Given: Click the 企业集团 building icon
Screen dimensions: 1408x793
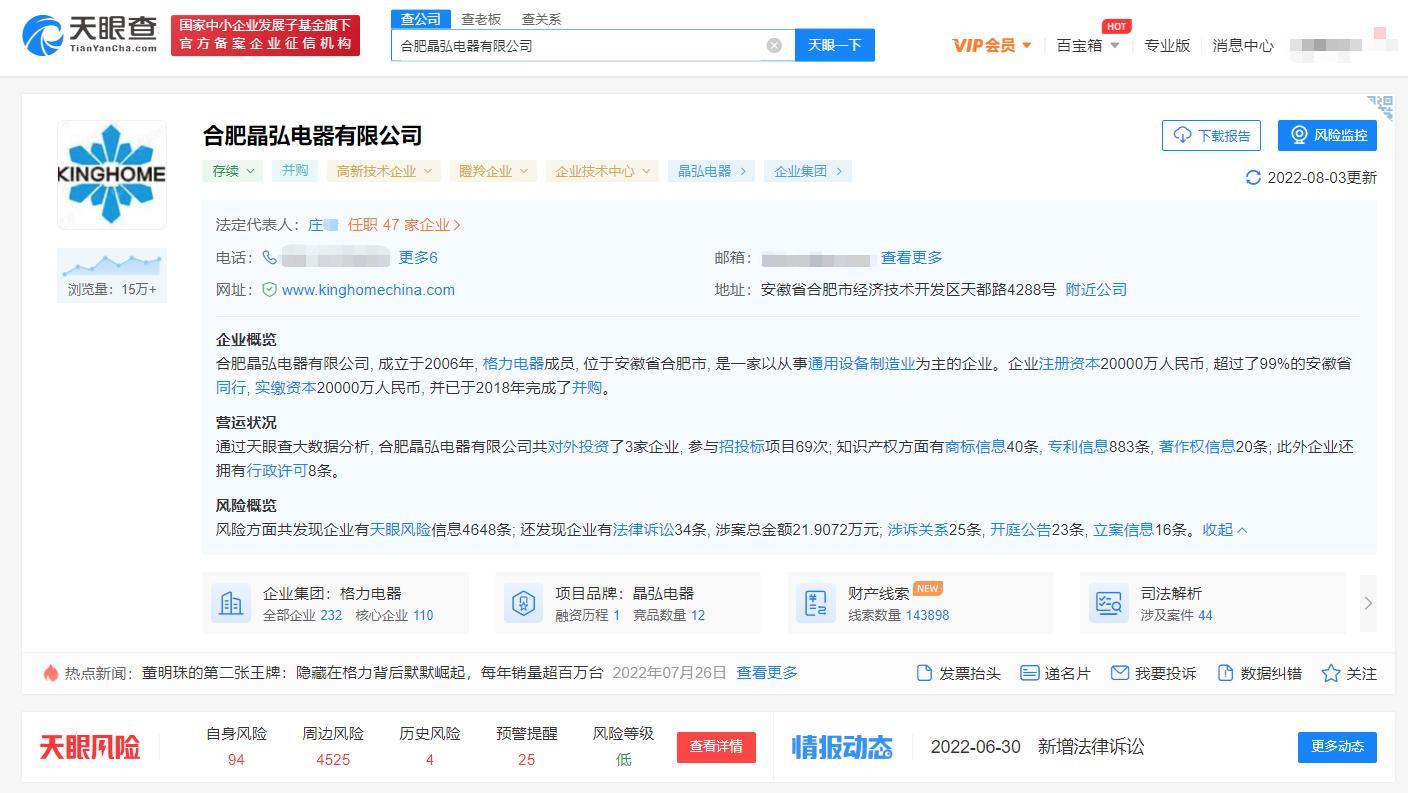Looking at the screenshot, I should 231,603.
